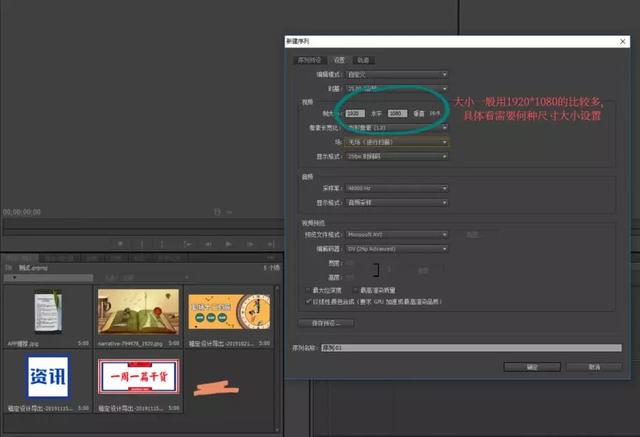640x437 pixels.
Task: Click the step forward one frame icon
Action: [x=250, y=244]
